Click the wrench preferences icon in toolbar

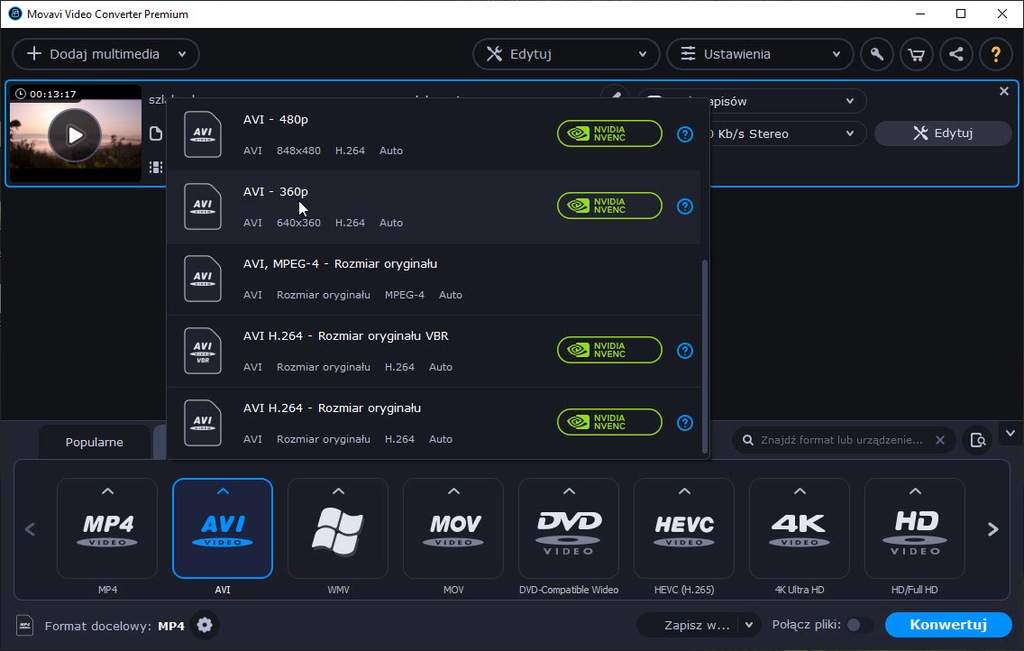coord(877,54)
